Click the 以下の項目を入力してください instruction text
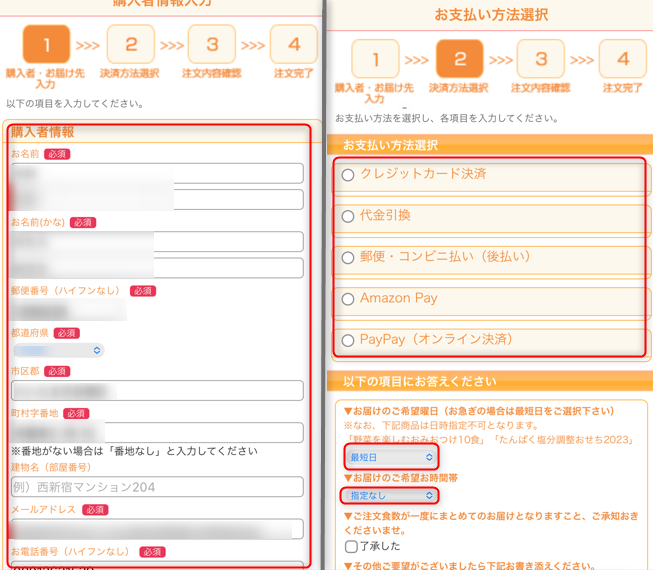Screen dimensions: 653x570 point(75,103)
